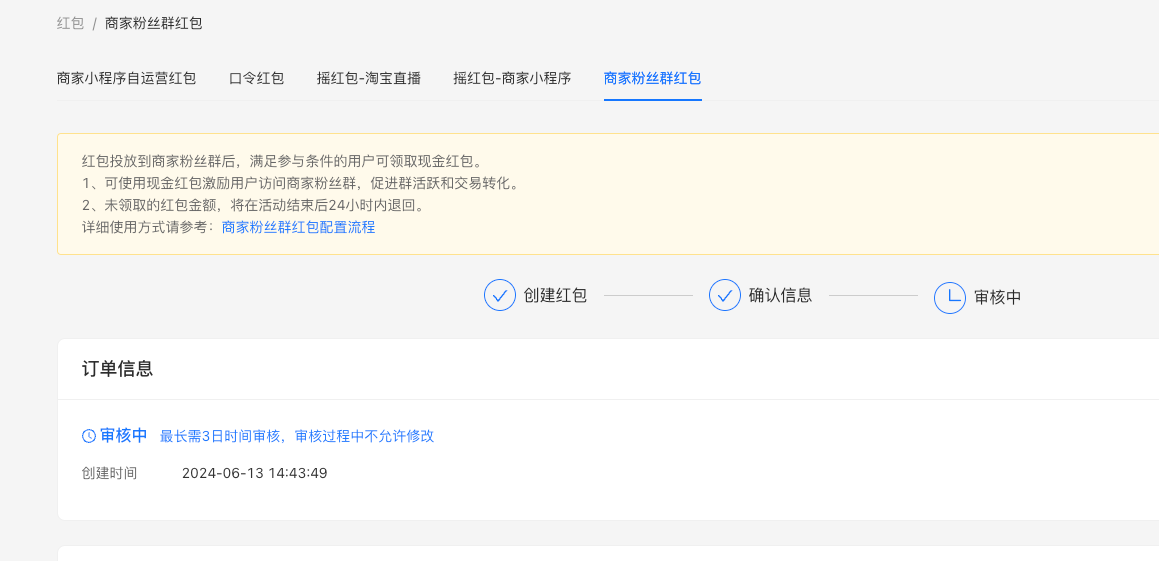The height and width of the screenshot is (561, 1159).
Task: Click the clock icon of the 审核中 step
Action: (x=950, y=297)
